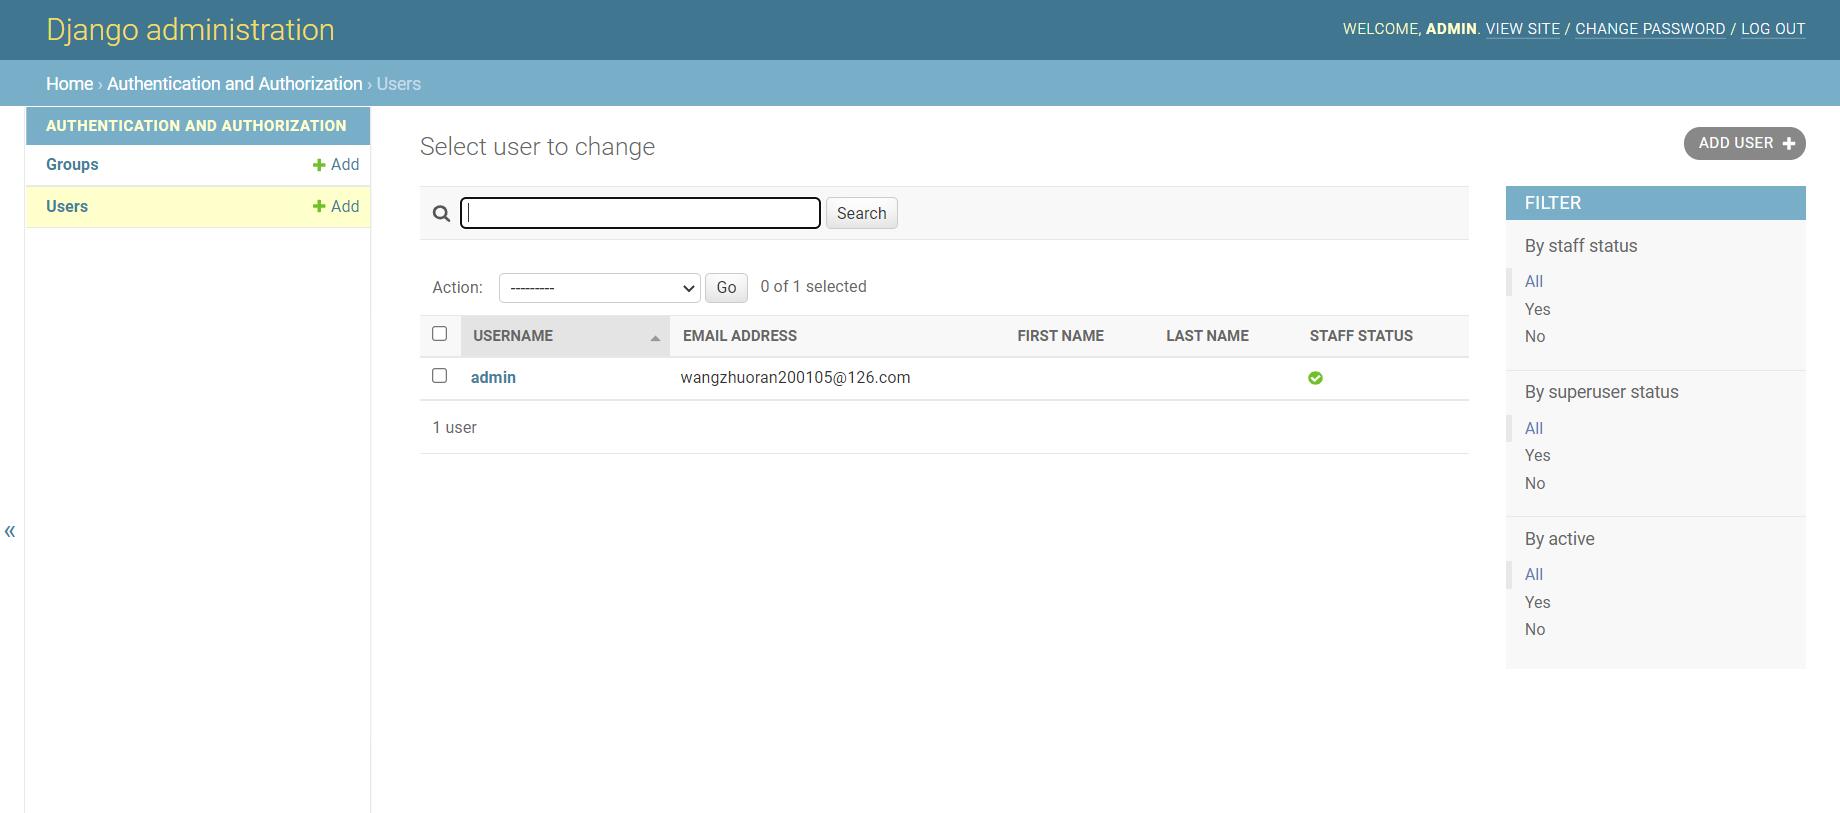Filter active users by All
1840x813 pixels.
click(x=1534, y=575)
